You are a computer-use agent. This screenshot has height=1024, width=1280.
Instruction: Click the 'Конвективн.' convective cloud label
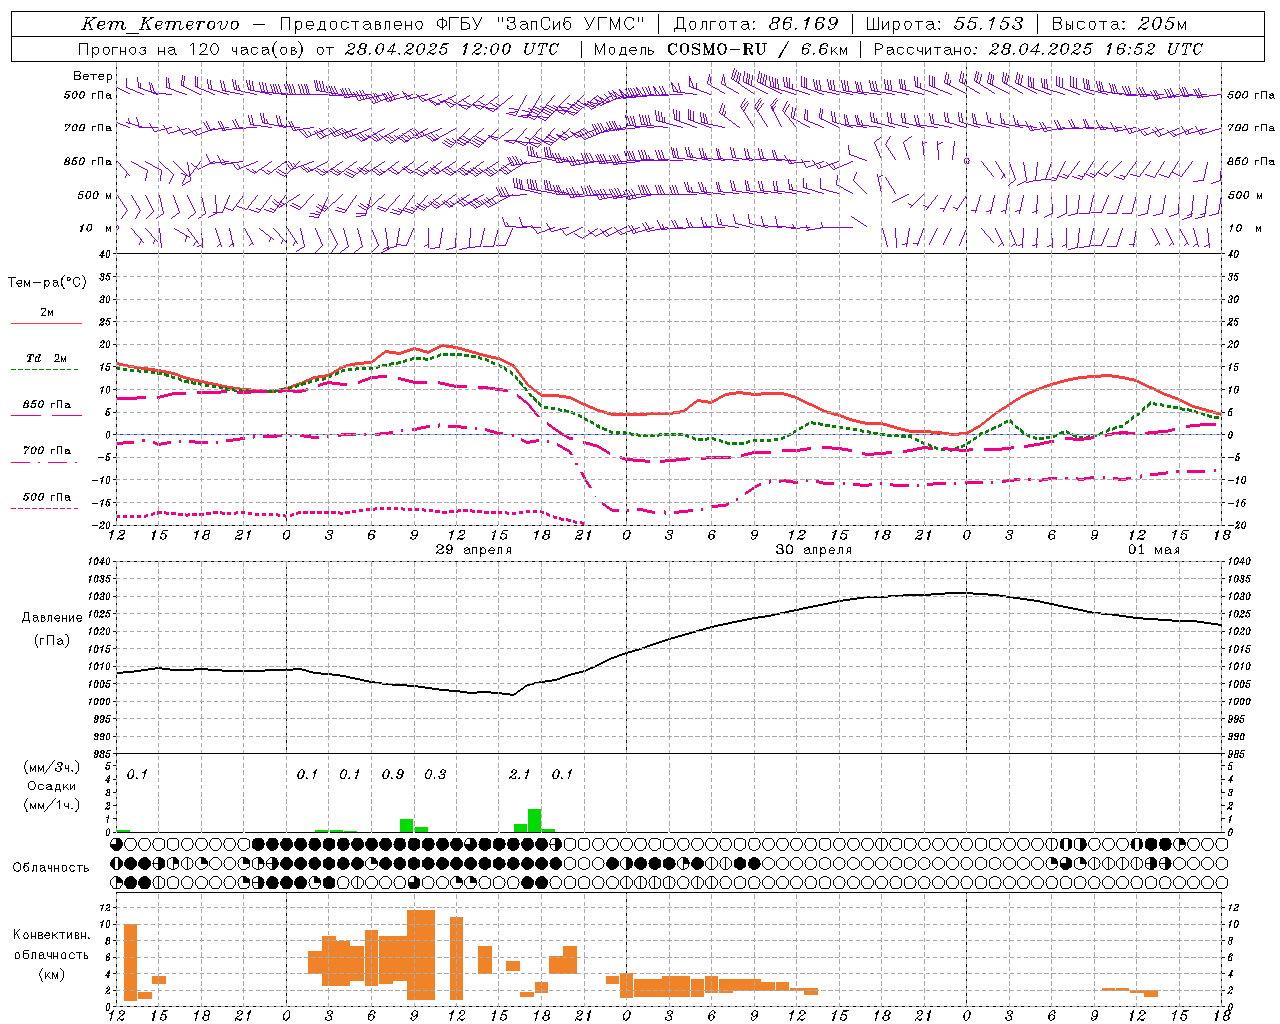(x=52, y=935)
